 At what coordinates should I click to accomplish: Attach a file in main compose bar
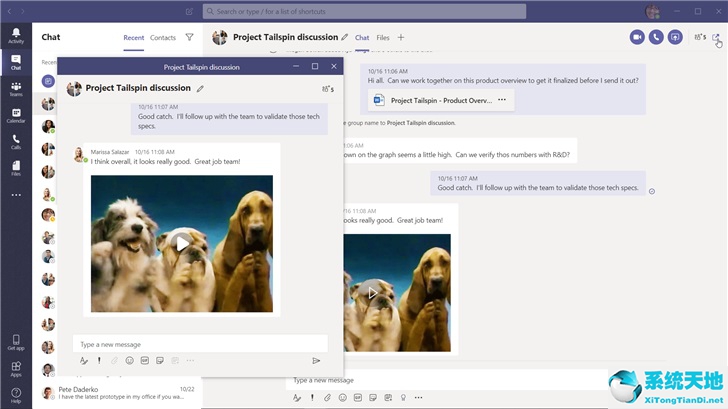(x=327, y=397)
